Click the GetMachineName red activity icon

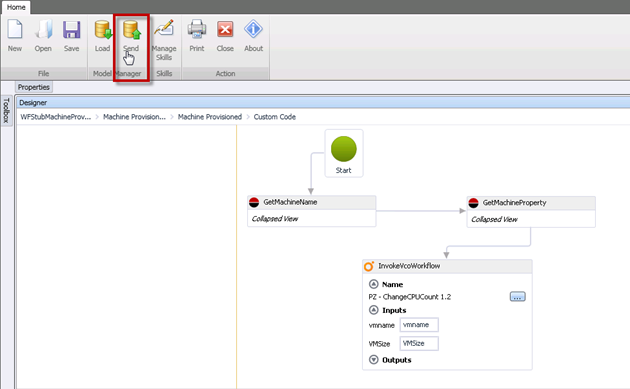click(254, 202)
